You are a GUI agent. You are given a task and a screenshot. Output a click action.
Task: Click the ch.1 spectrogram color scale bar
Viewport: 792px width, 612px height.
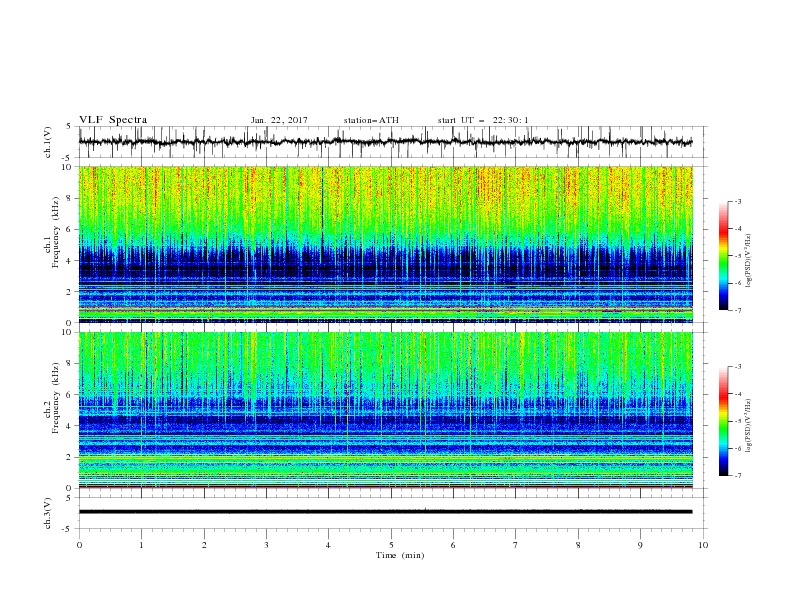(724, 256)
